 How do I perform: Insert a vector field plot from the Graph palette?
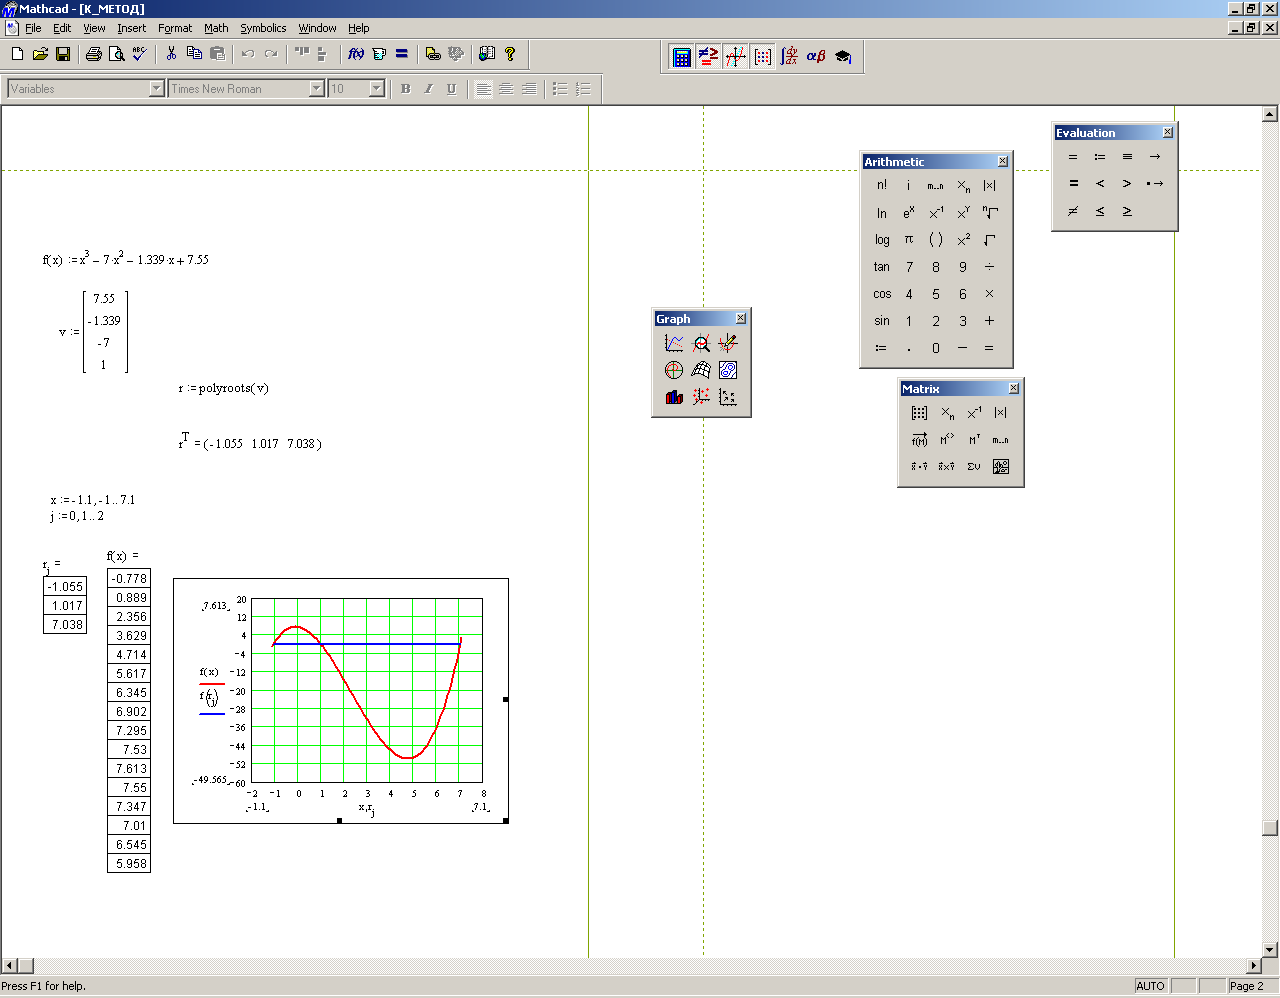point(728,397)
